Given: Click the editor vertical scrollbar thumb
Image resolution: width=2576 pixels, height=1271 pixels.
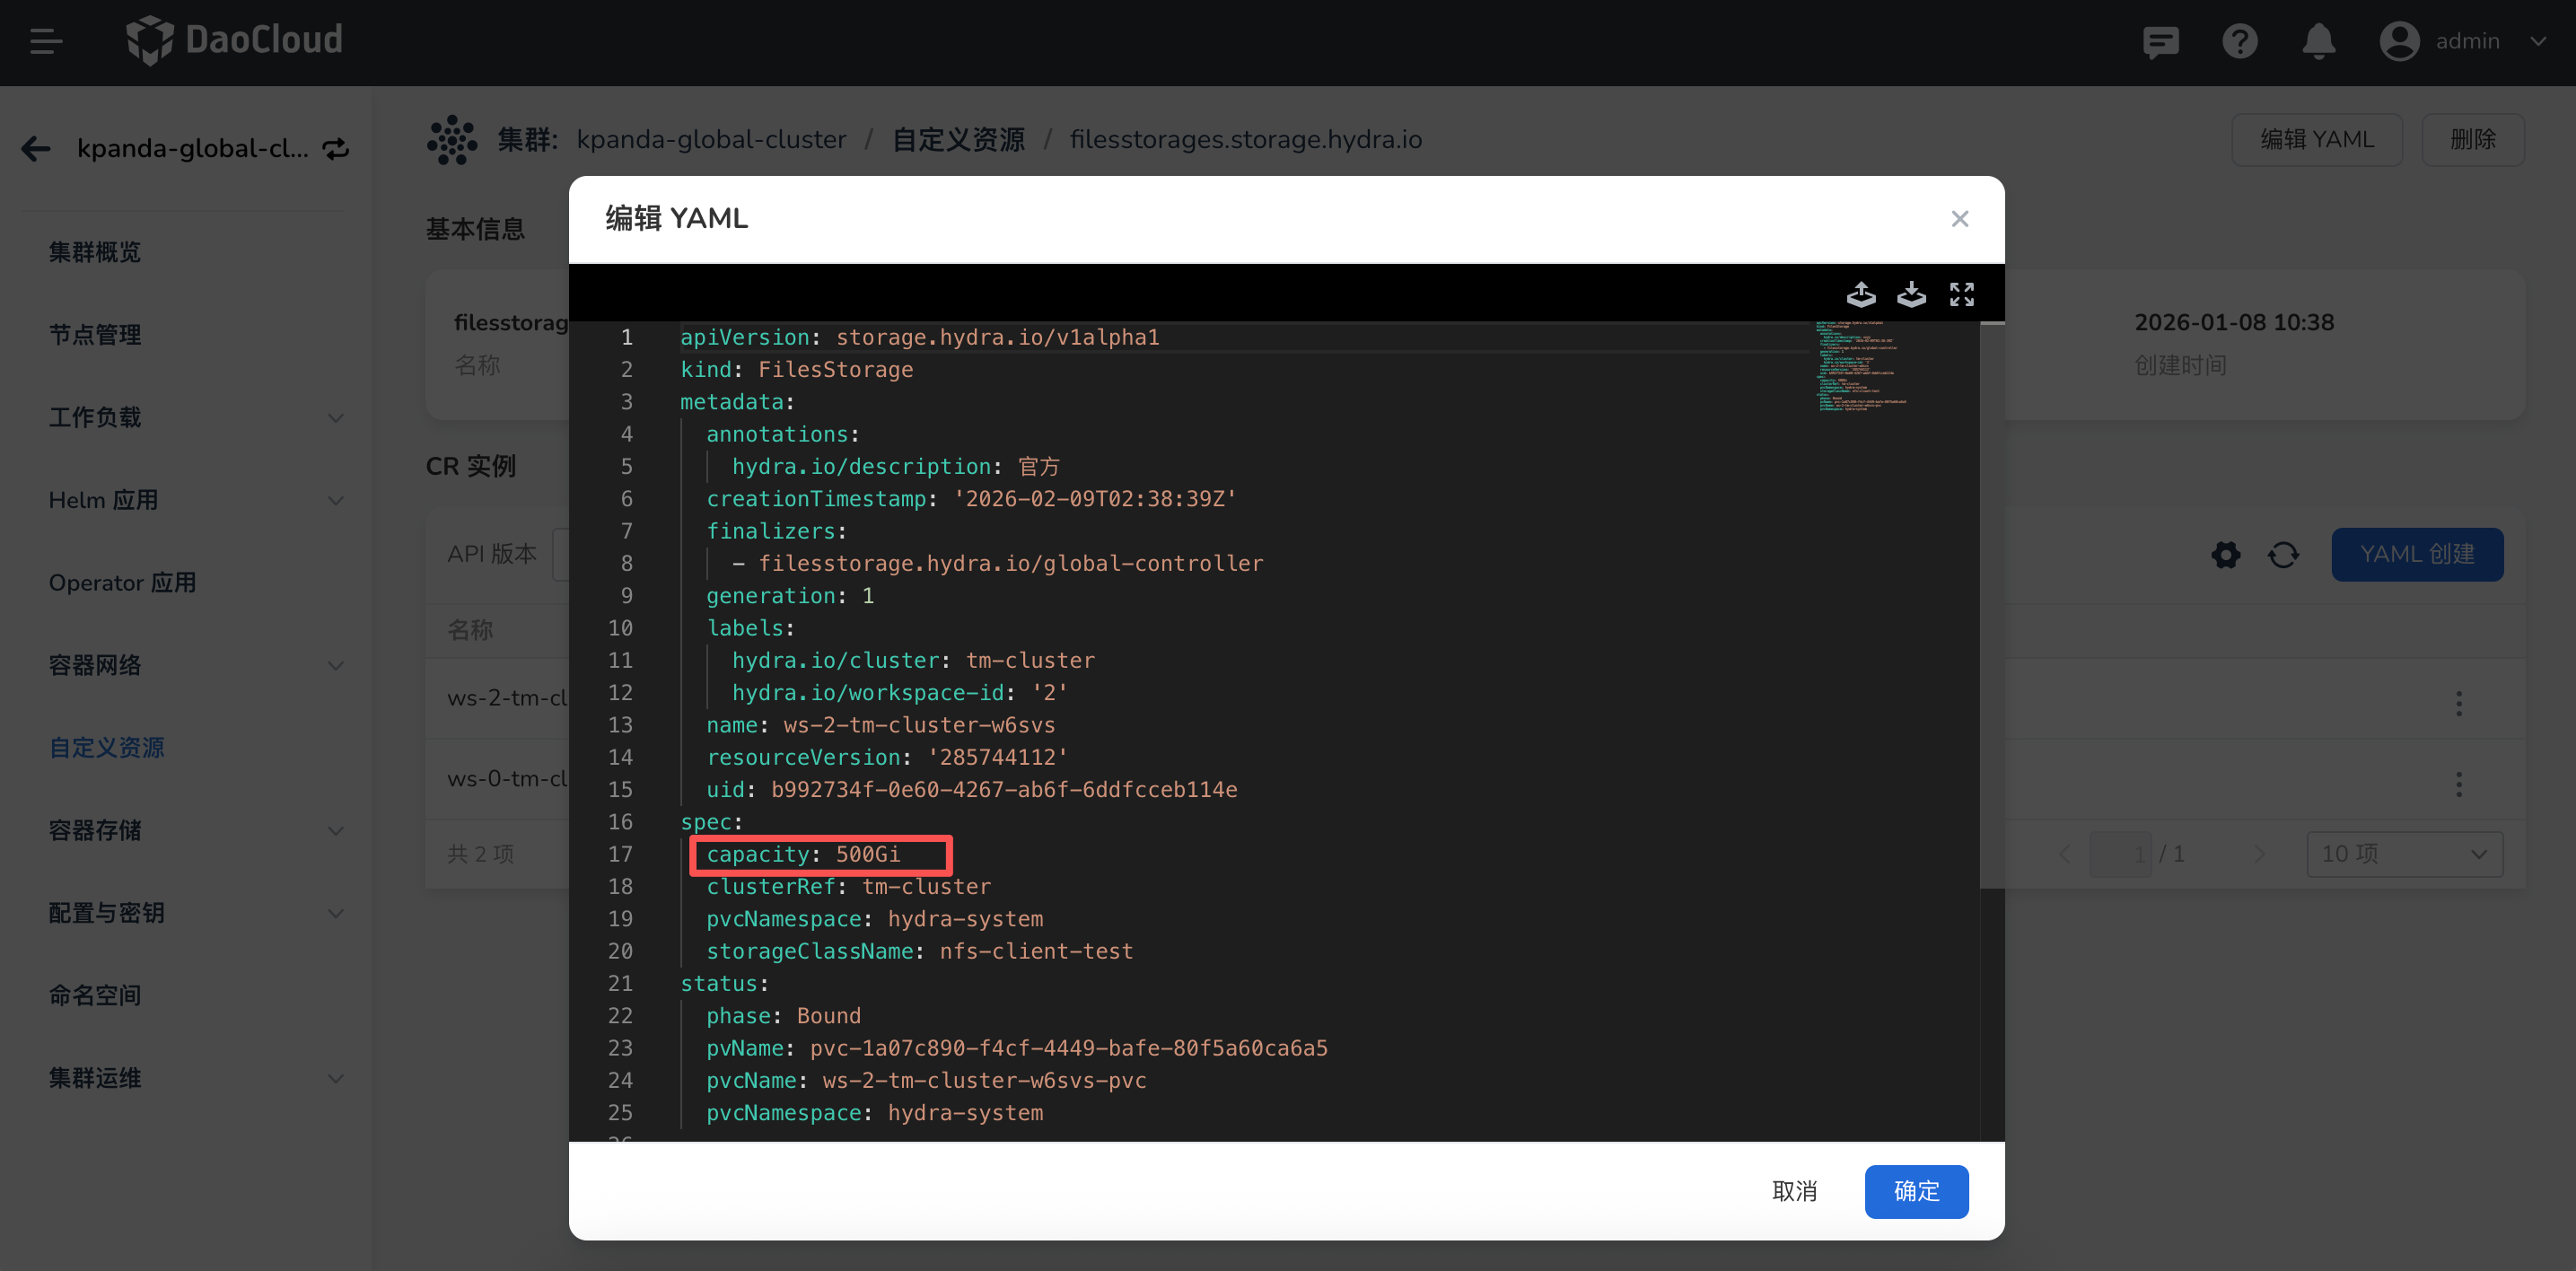Looking at the screenshot, I should (x=1991, y=604).
